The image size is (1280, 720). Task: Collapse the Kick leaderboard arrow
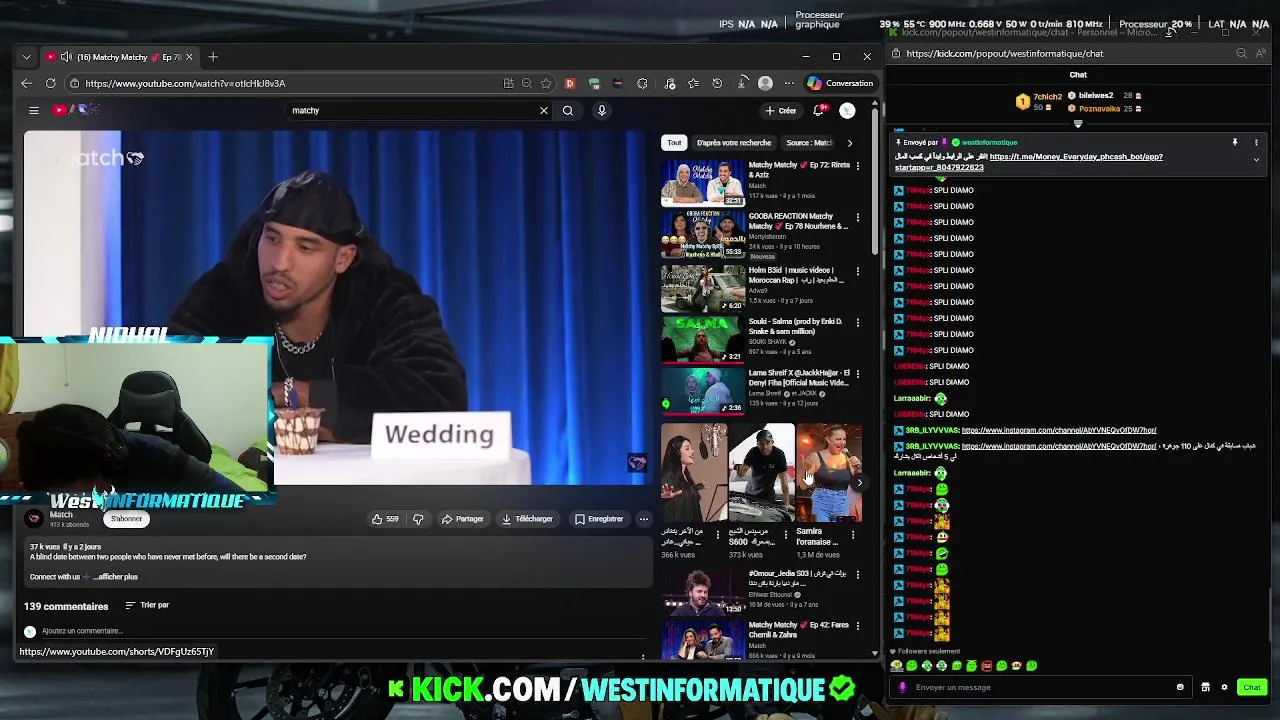coord(1078,124)
